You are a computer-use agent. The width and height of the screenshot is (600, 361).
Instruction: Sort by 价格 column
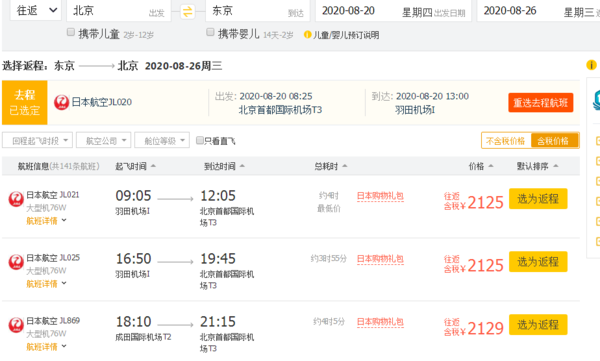point(481,166)
